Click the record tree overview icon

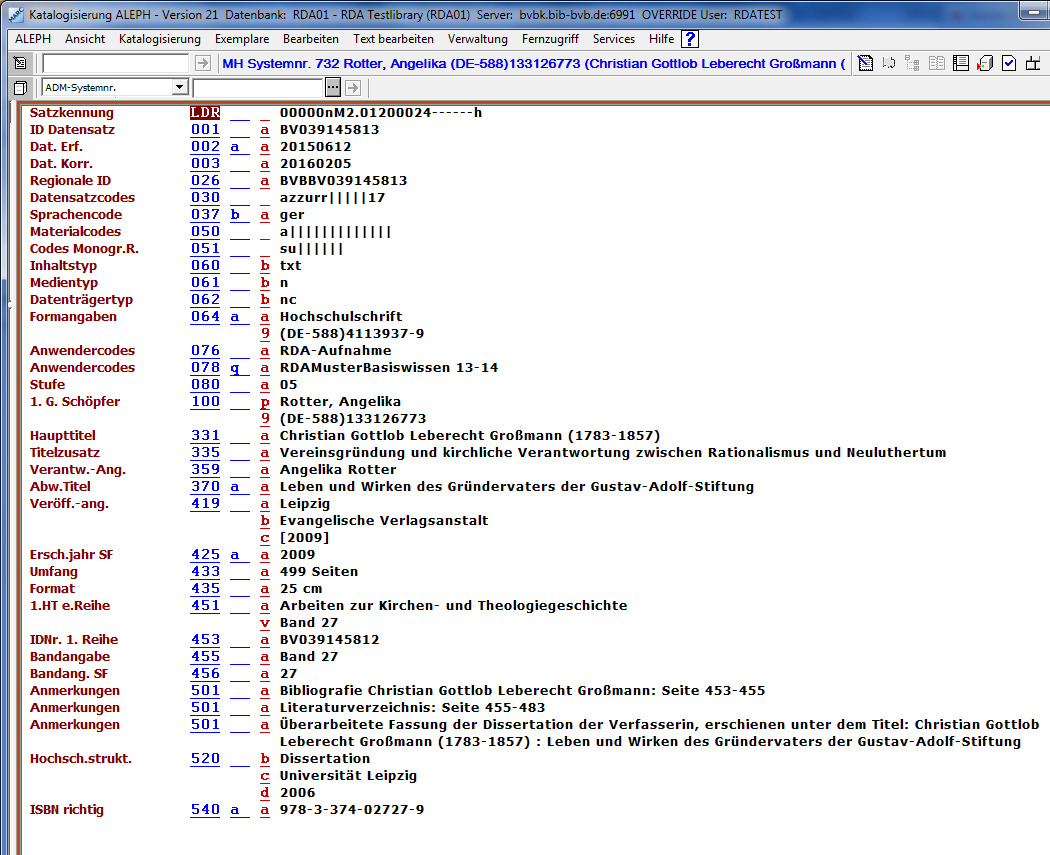[x=912, y=63]
